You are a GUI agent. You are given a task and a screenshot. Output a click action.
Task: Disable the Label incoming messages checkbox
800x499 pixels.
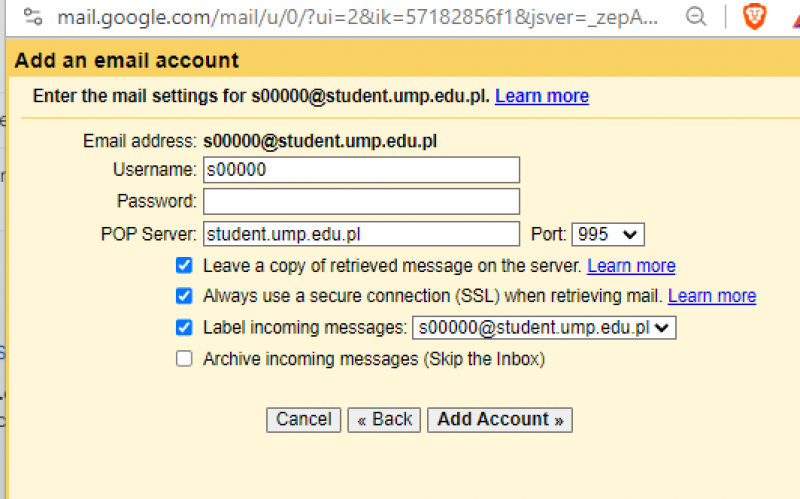pos(184,327)
